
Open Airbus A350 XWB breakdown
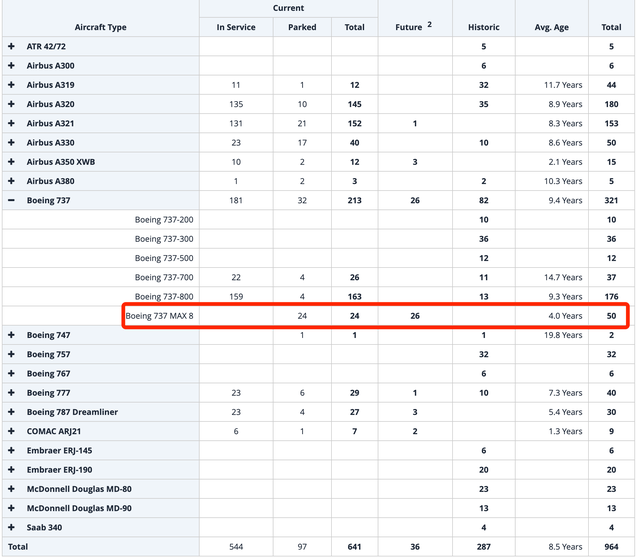point(12,162)
